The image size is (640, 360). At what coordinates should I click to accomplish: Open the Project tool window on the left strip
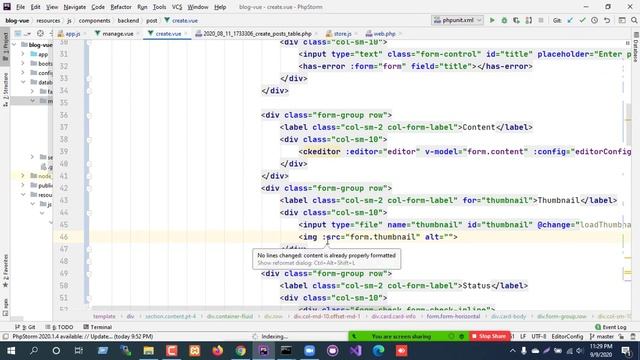point(5,46)
